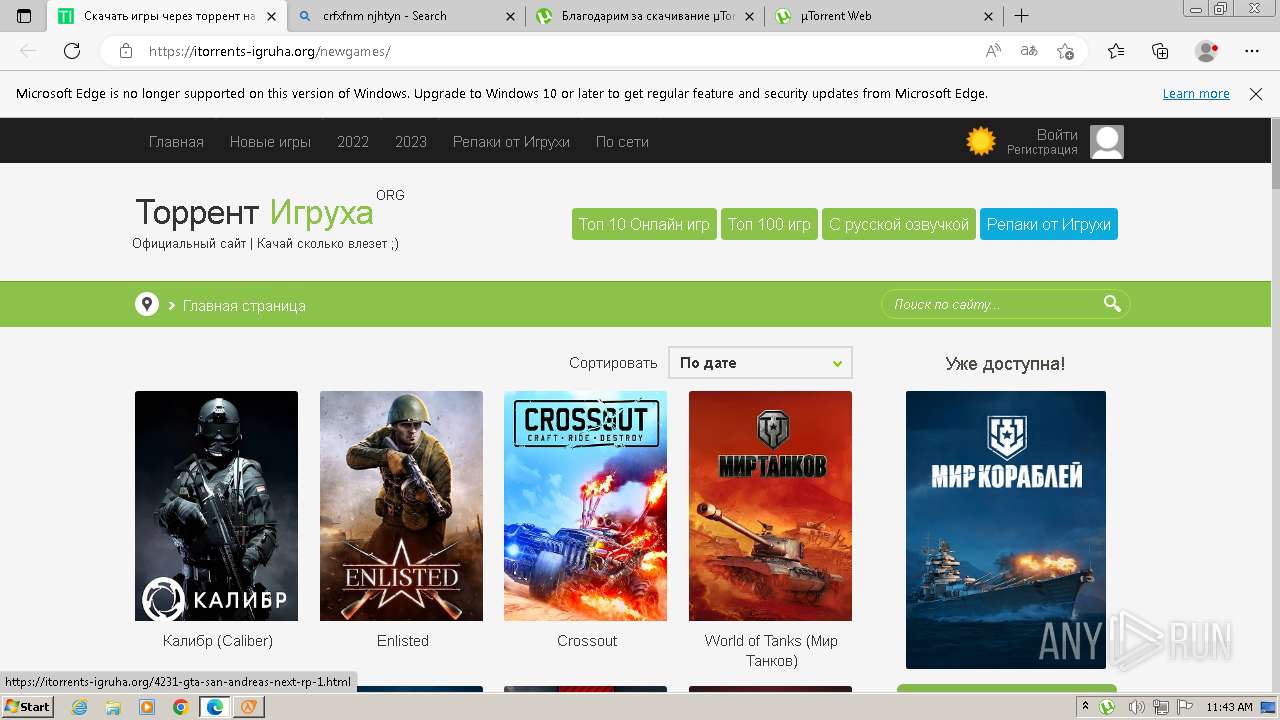Toggle the sun theme switch icon
1280x720 pixels.
pyautogui.click(x=981, y=141)
